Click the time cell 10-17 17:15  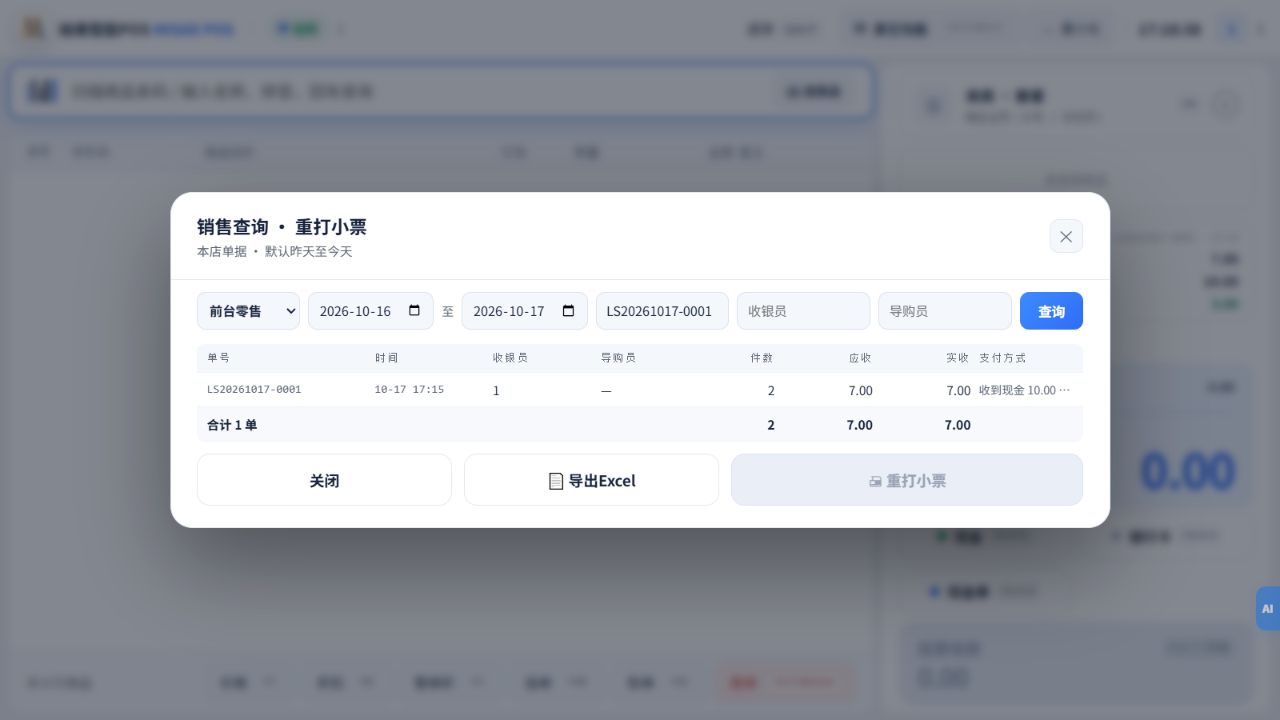[409, 390]
